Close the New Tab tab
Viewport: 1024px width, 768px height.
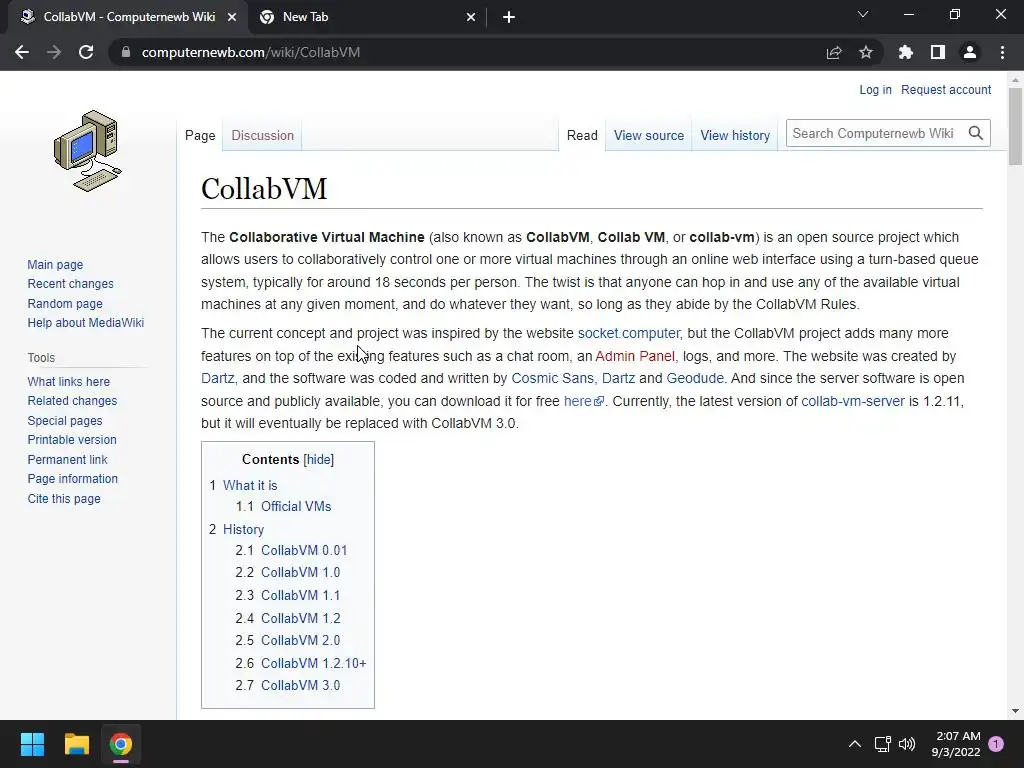pos(471,17)
